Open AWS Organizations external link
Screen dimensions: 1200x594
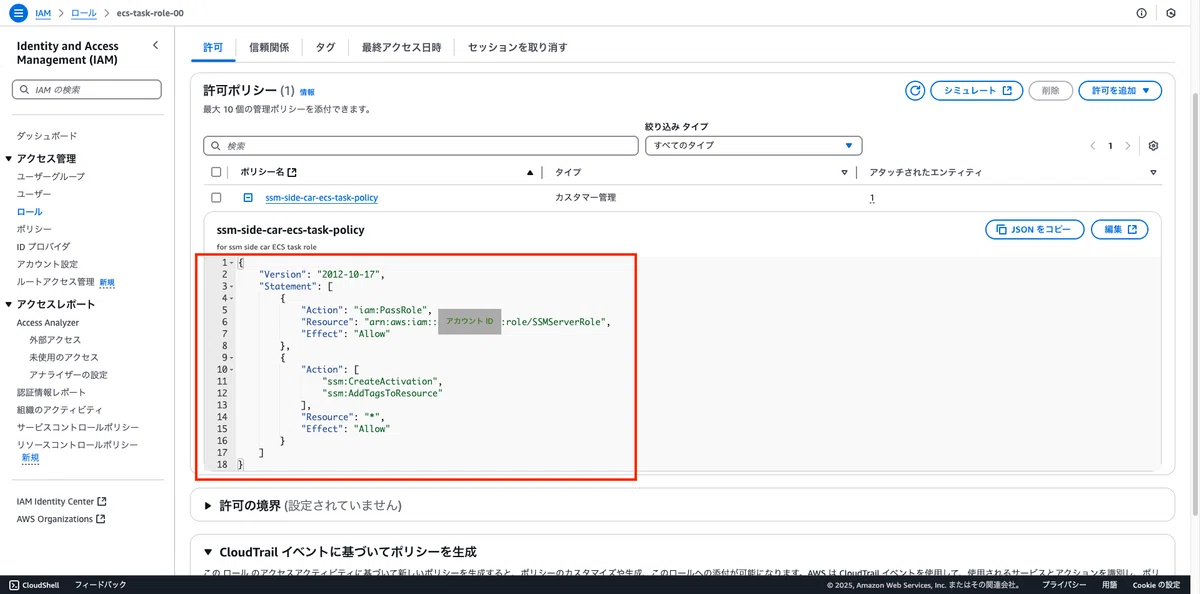coord(62,519)
